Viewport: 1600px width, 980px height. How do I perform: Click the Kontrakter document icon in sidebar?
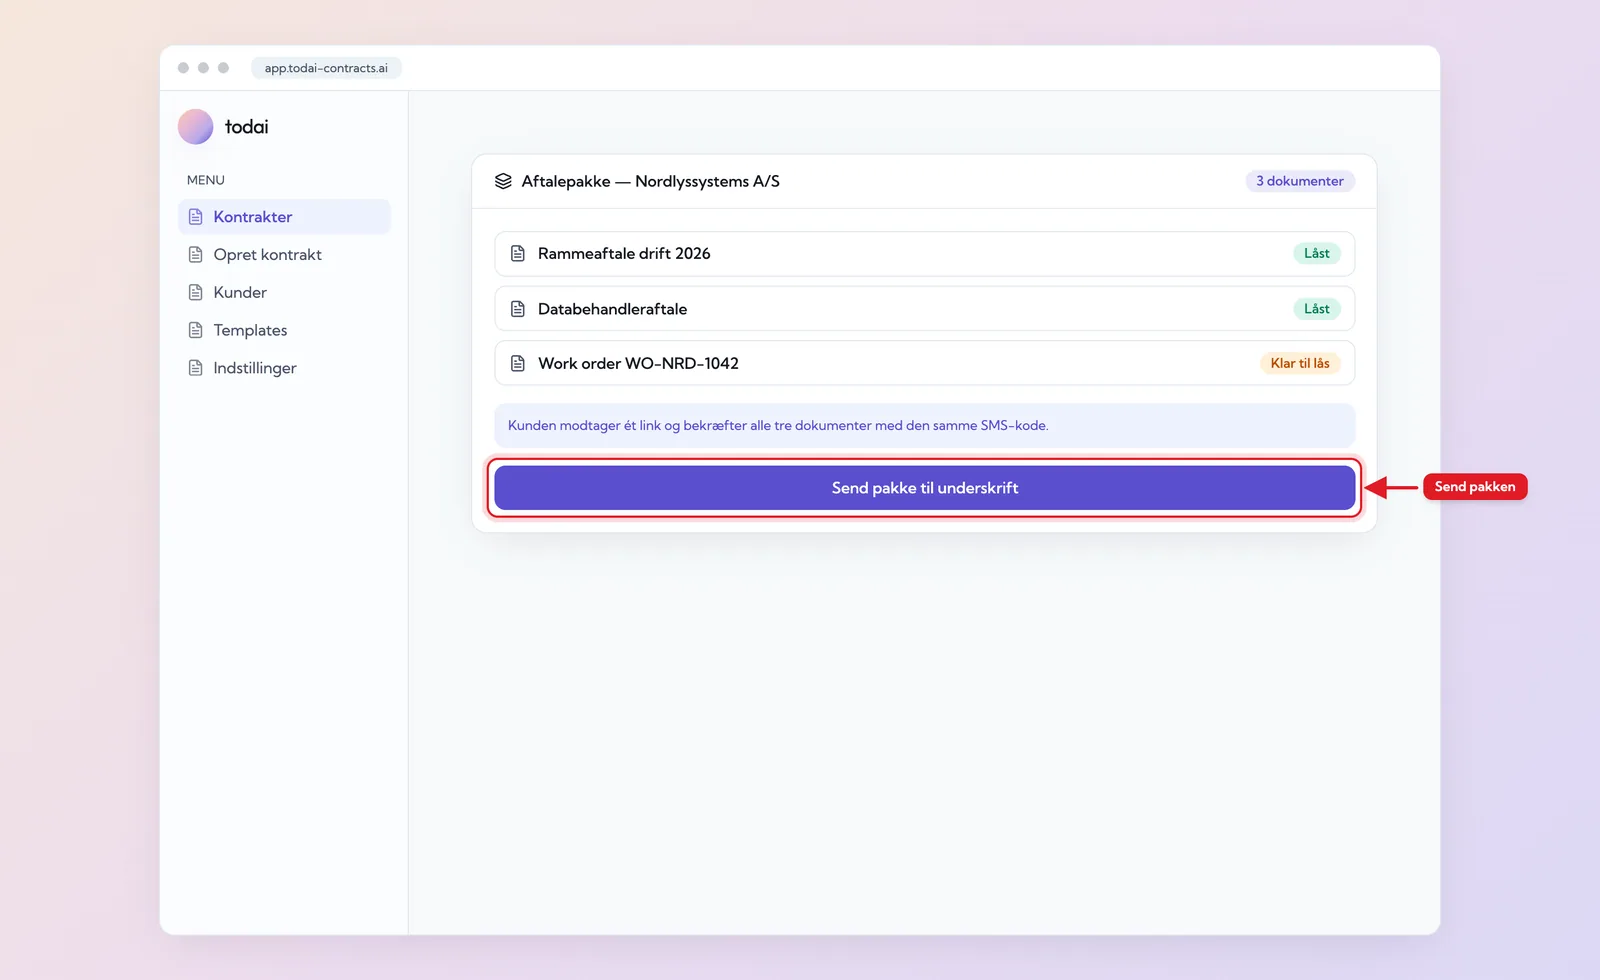tap(196, 217)
